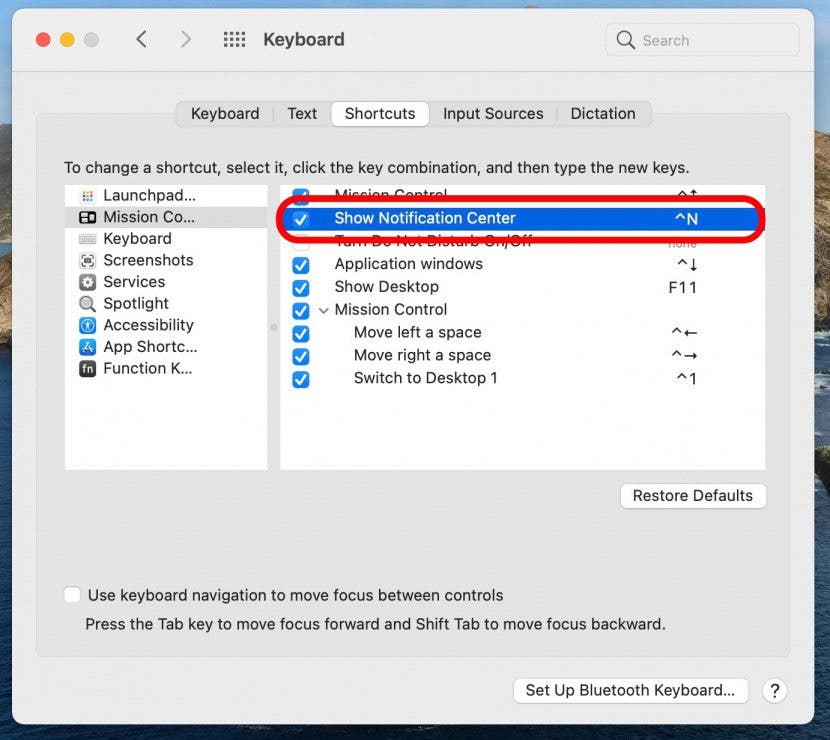Click the Restore Defaults button

(693, 495)
